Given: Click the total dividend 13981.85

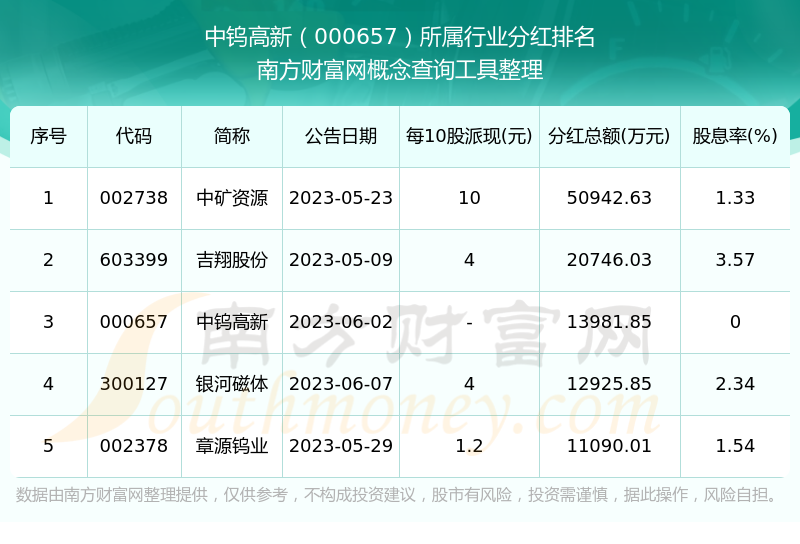Looking at the screenshot, I should 609,322.
